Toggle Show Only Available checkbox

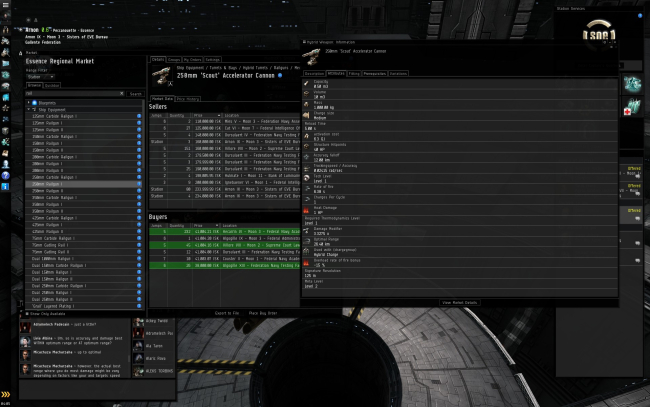[x=27, y=314]
